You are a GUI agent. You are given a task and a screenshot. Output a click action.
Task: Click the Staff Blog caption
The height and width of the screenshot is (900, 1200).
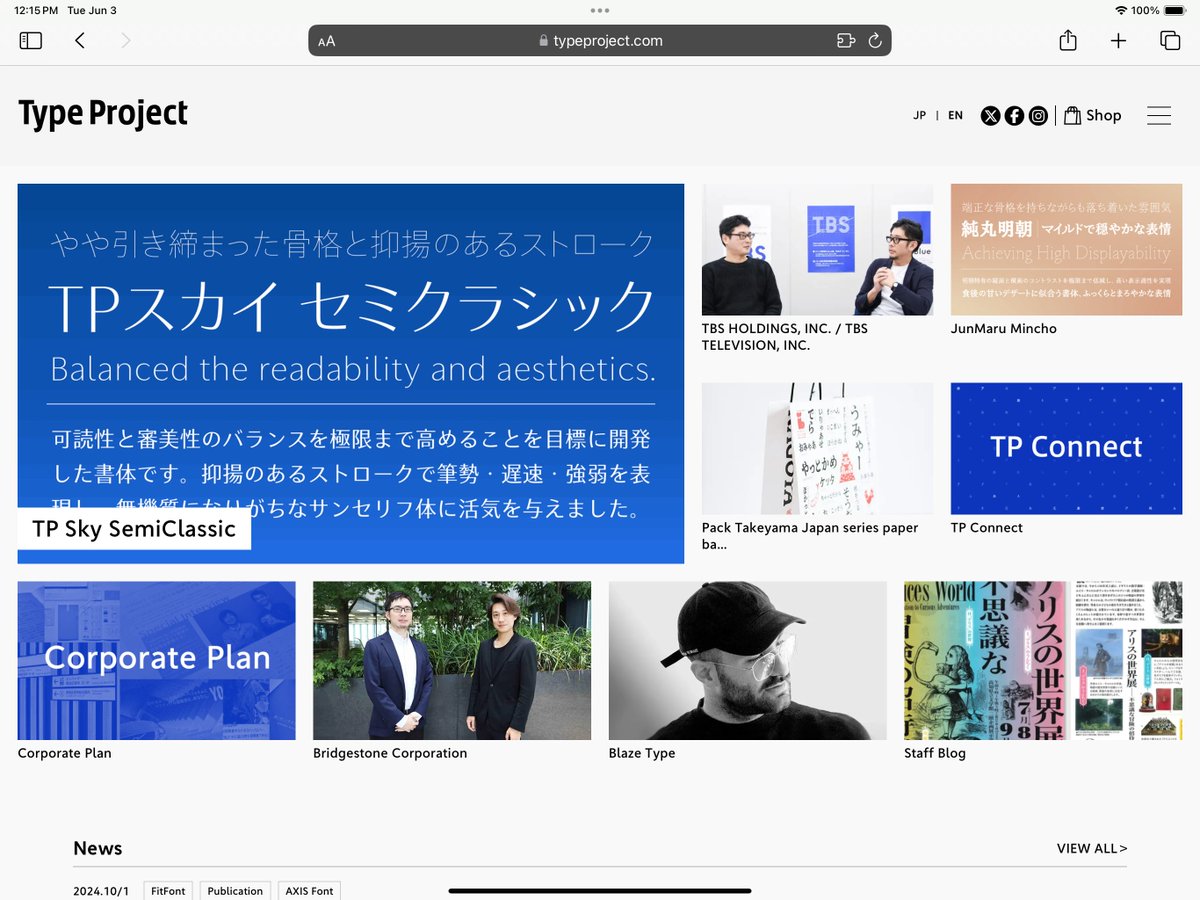[935, 753]
